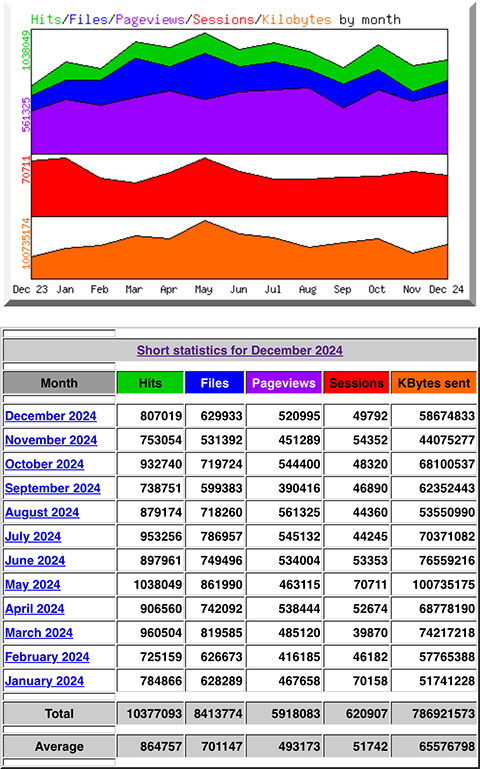480x769 pixels.
Task: Select May 2024 hits value 1038049
Action: (x=157, y=585)
